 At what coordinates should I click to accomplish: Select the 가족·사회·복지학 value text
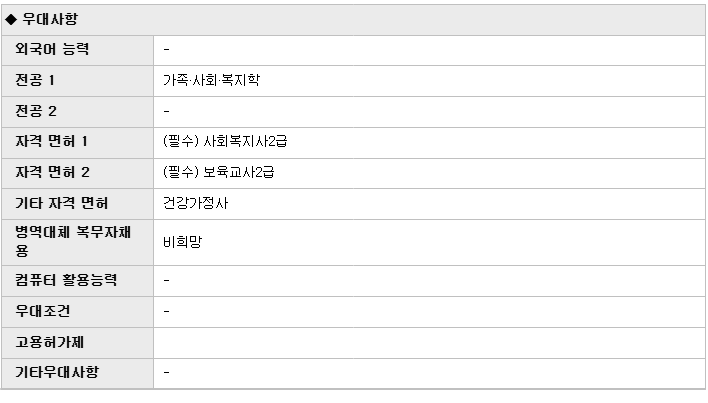(211, 80)
